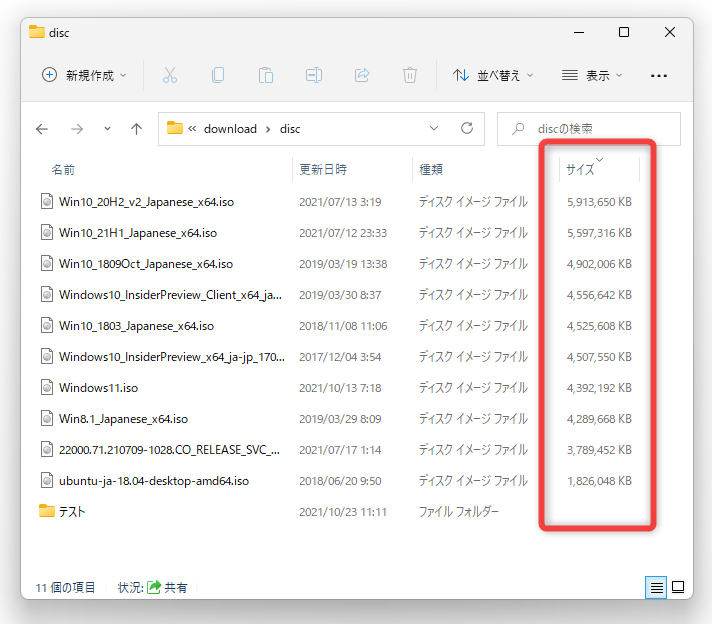Minimize the disc window

pos(578,32)
